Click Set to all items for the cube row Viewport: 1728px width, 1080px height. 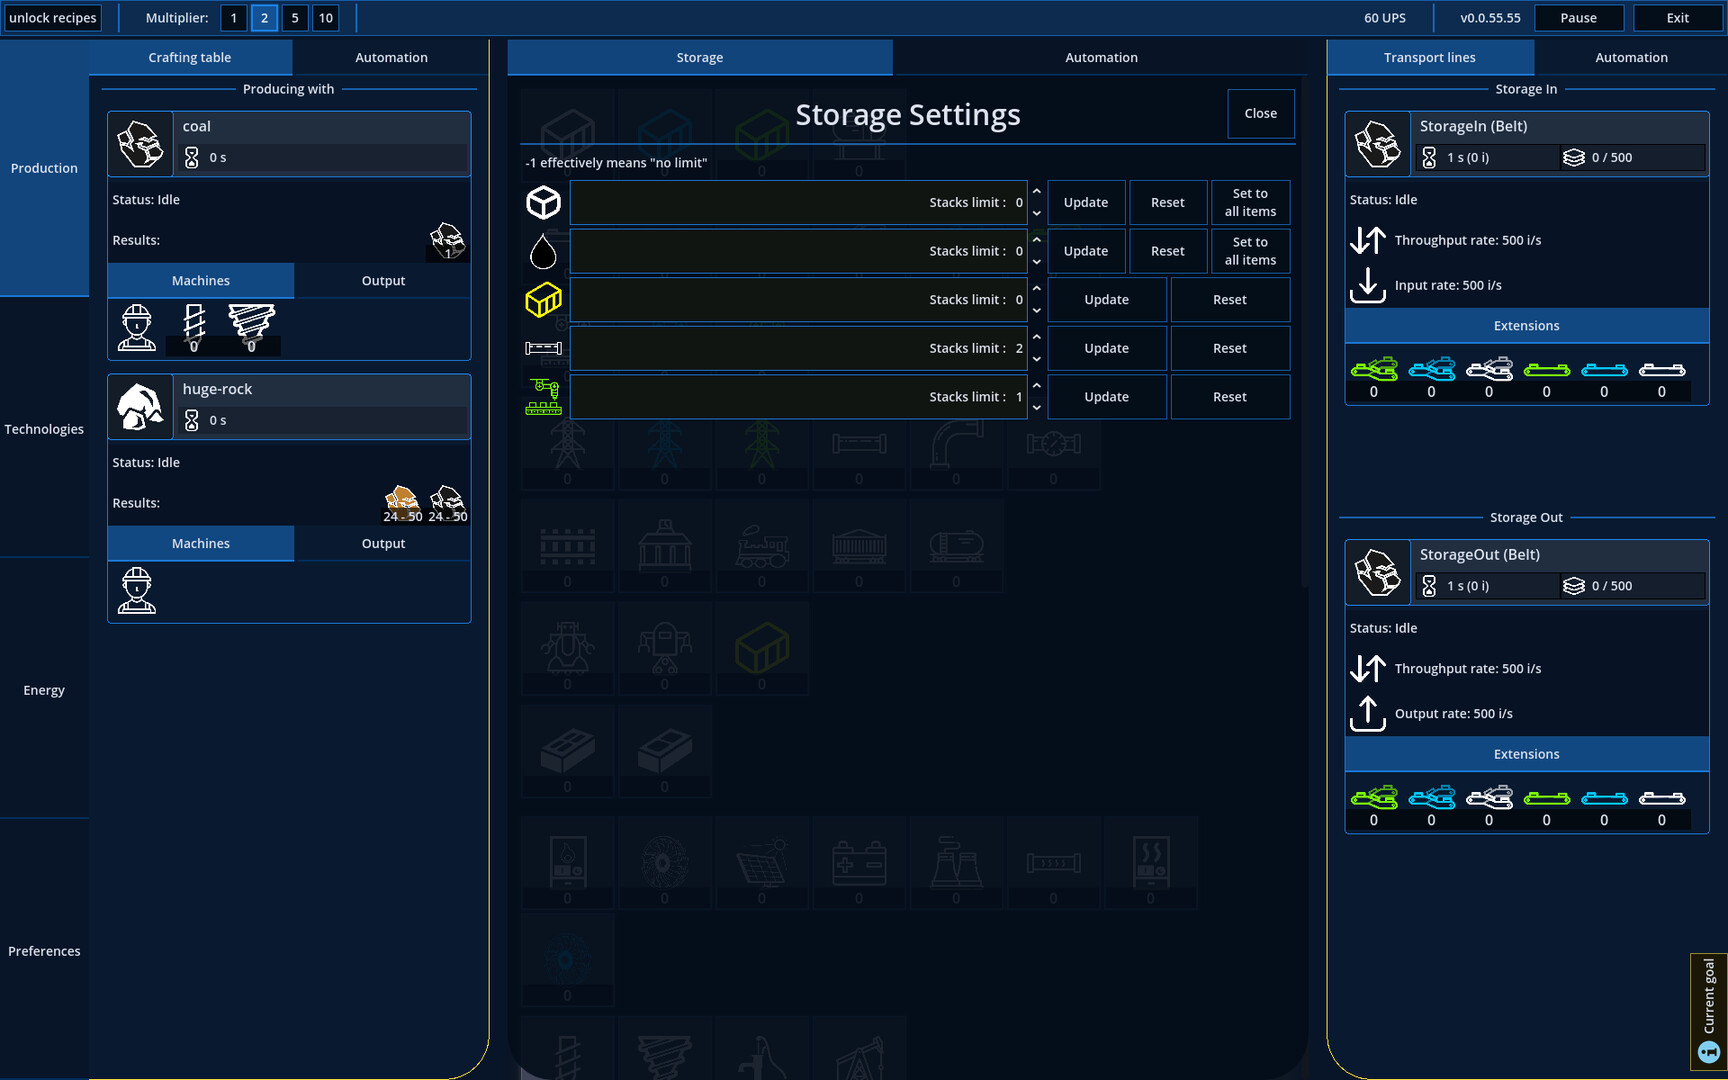pyautogui.click(x=1250, y=202)
